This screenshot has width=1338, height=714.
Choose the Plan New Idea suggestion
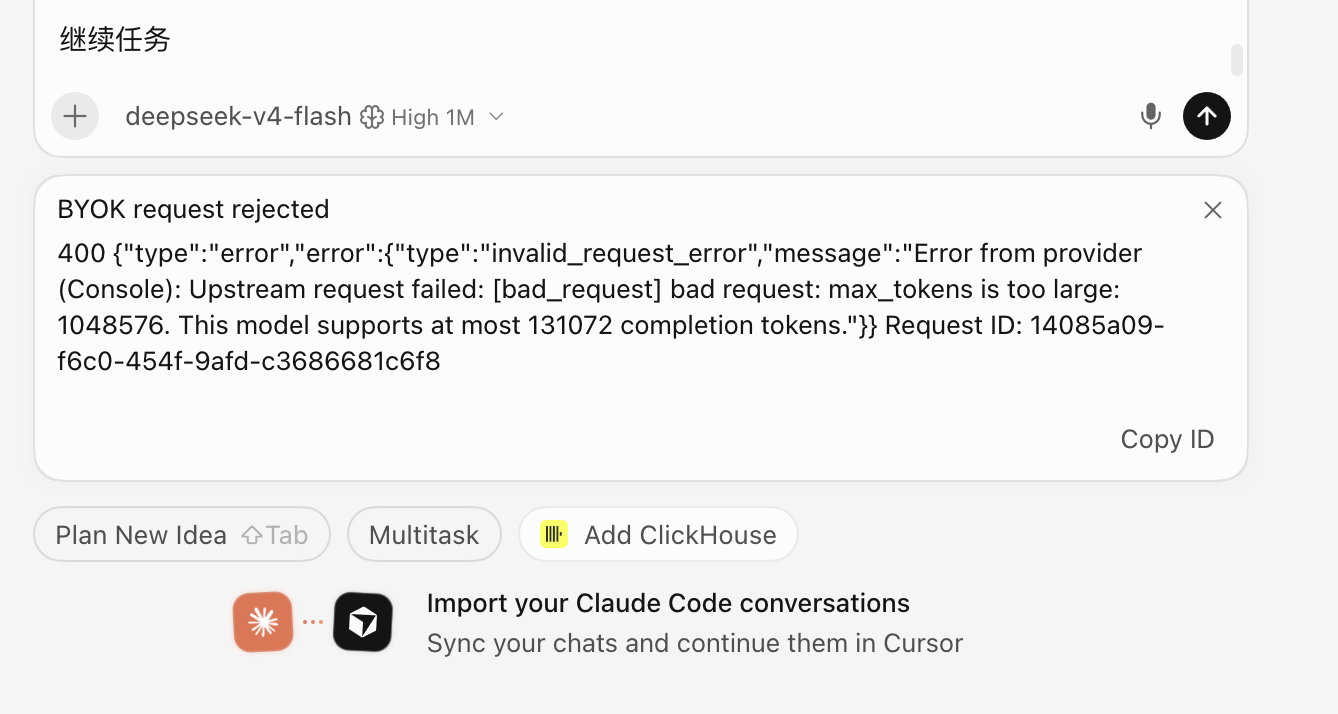click(x=182, y=535)
